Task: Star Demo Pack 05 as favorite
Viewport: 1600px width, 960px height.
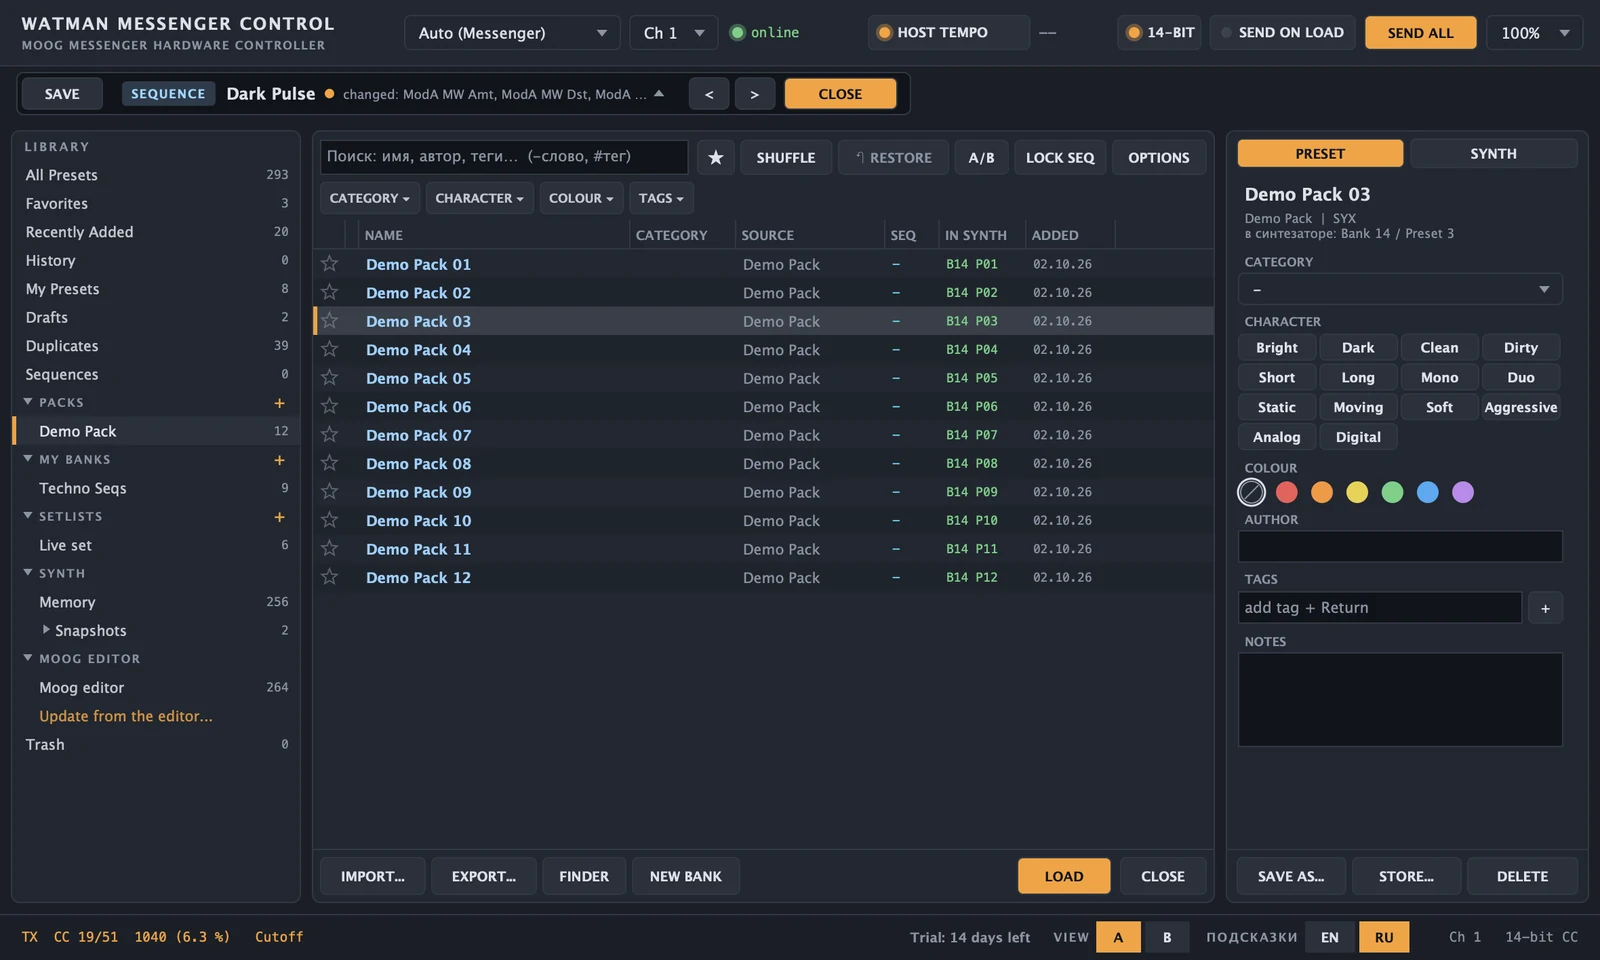Action: tap(330, 378)
